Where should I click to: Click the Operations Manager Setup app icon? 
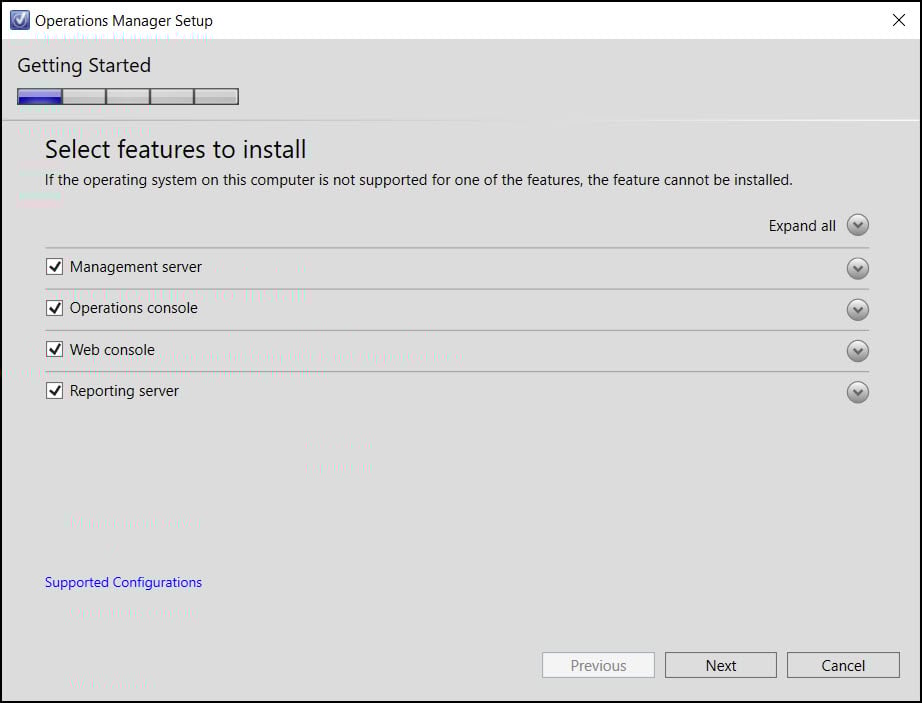pos(19,20)
